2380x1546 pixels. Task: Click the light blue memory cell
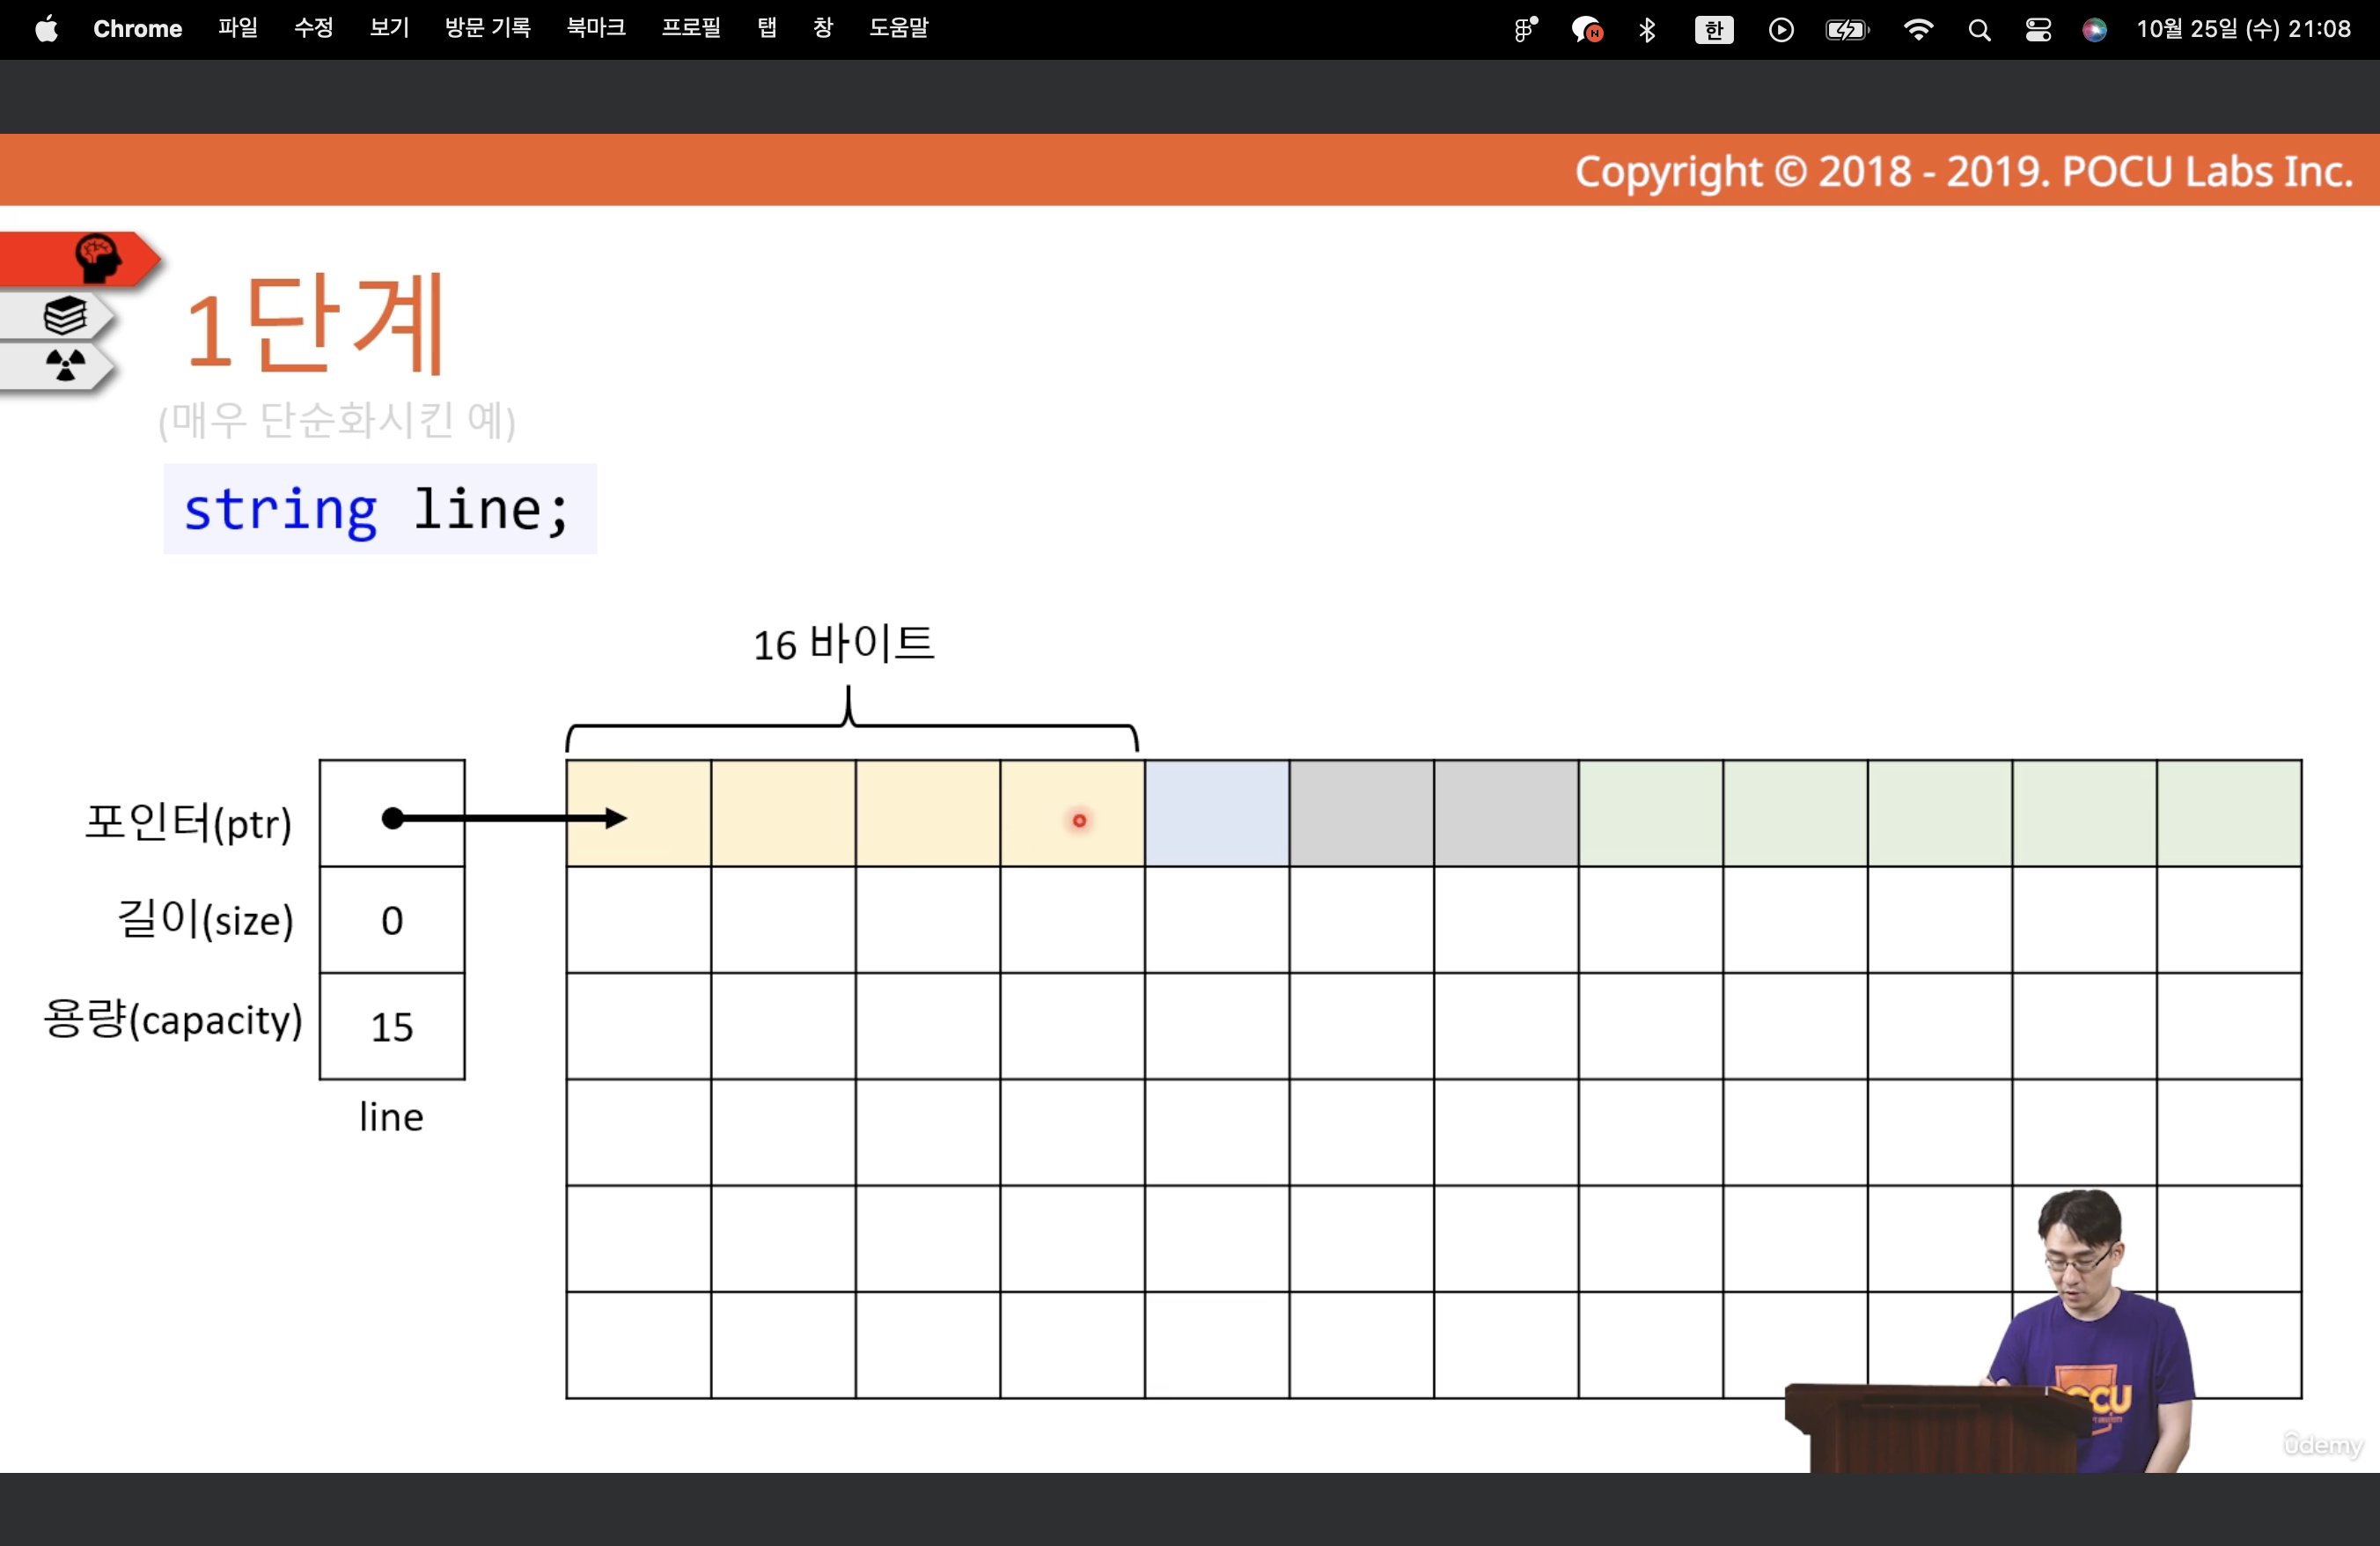(1216, 813)
